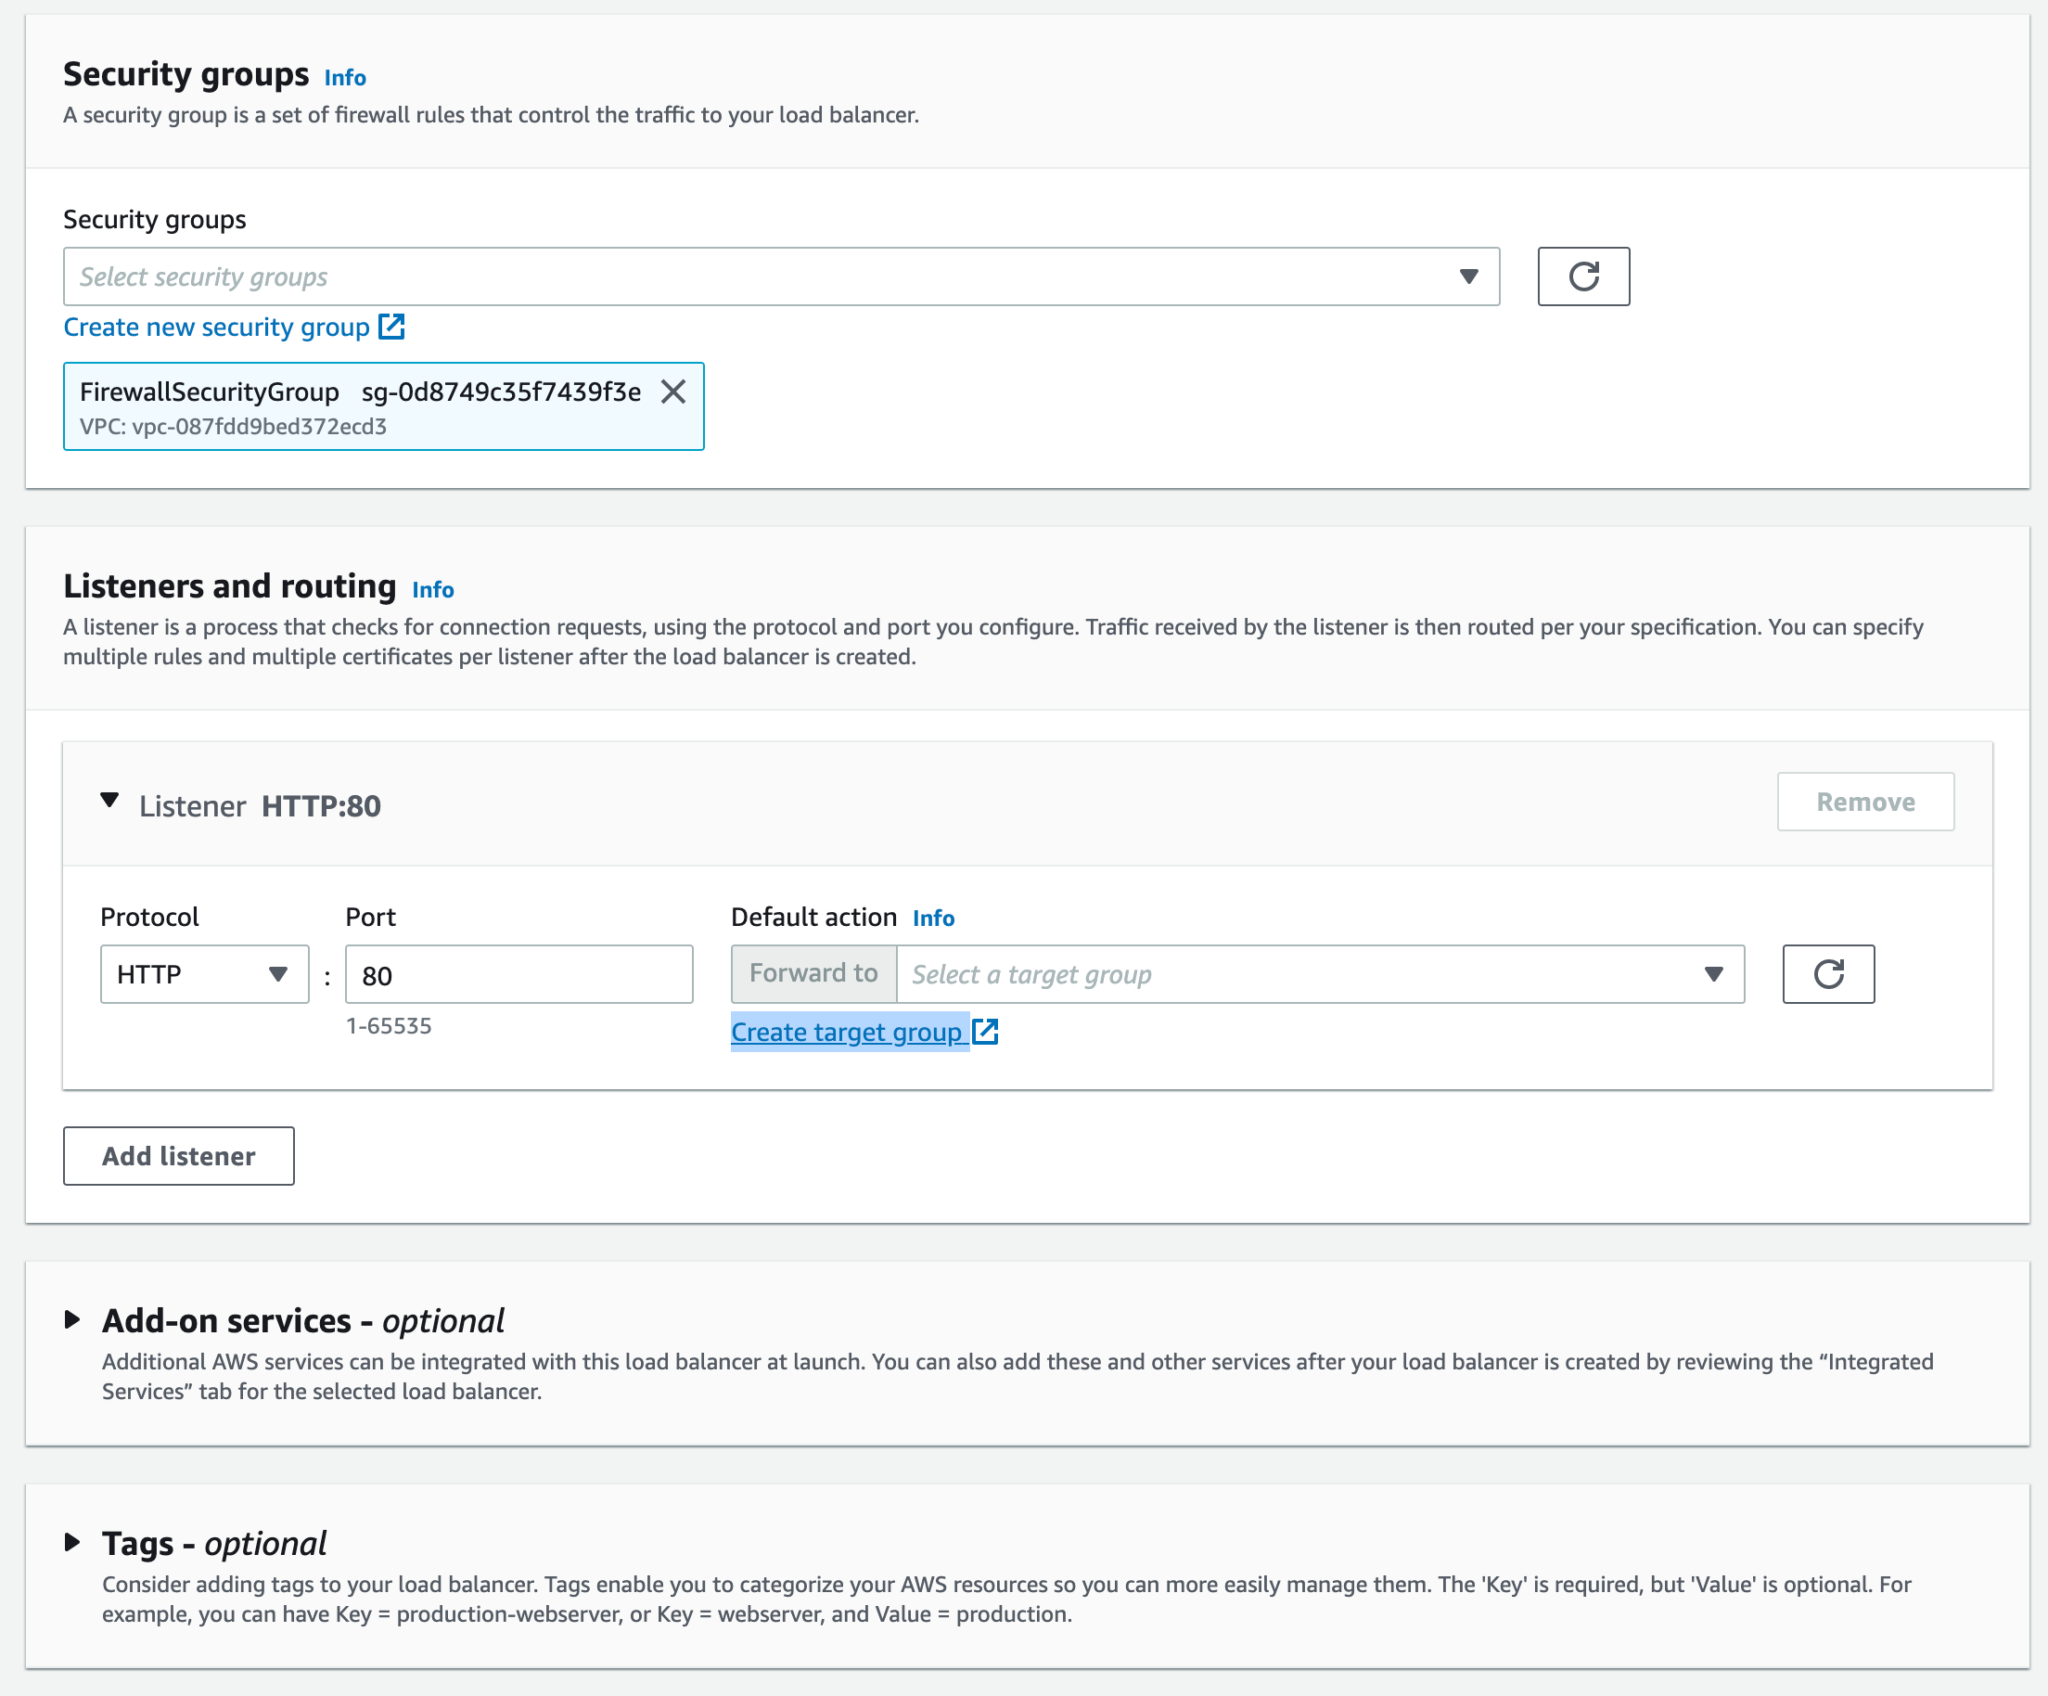
Task: Expand Add-on services optional section
Action: pos(73,1320)
